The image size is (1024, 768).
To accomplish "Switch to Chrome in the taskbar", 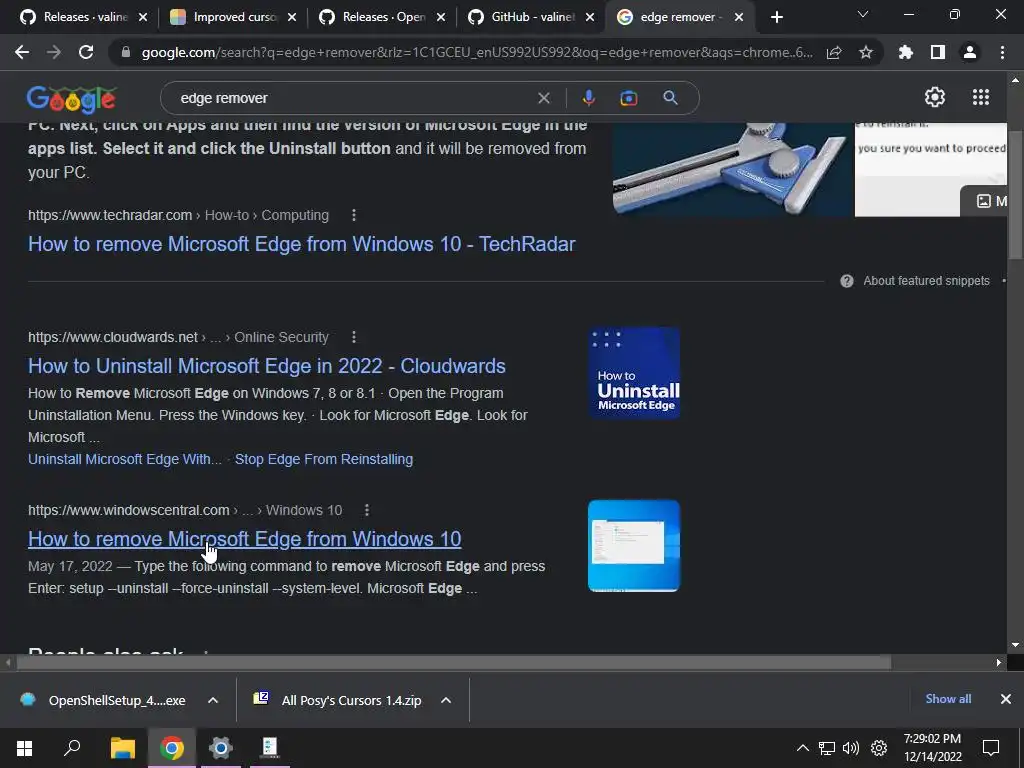I will [172, 748].
